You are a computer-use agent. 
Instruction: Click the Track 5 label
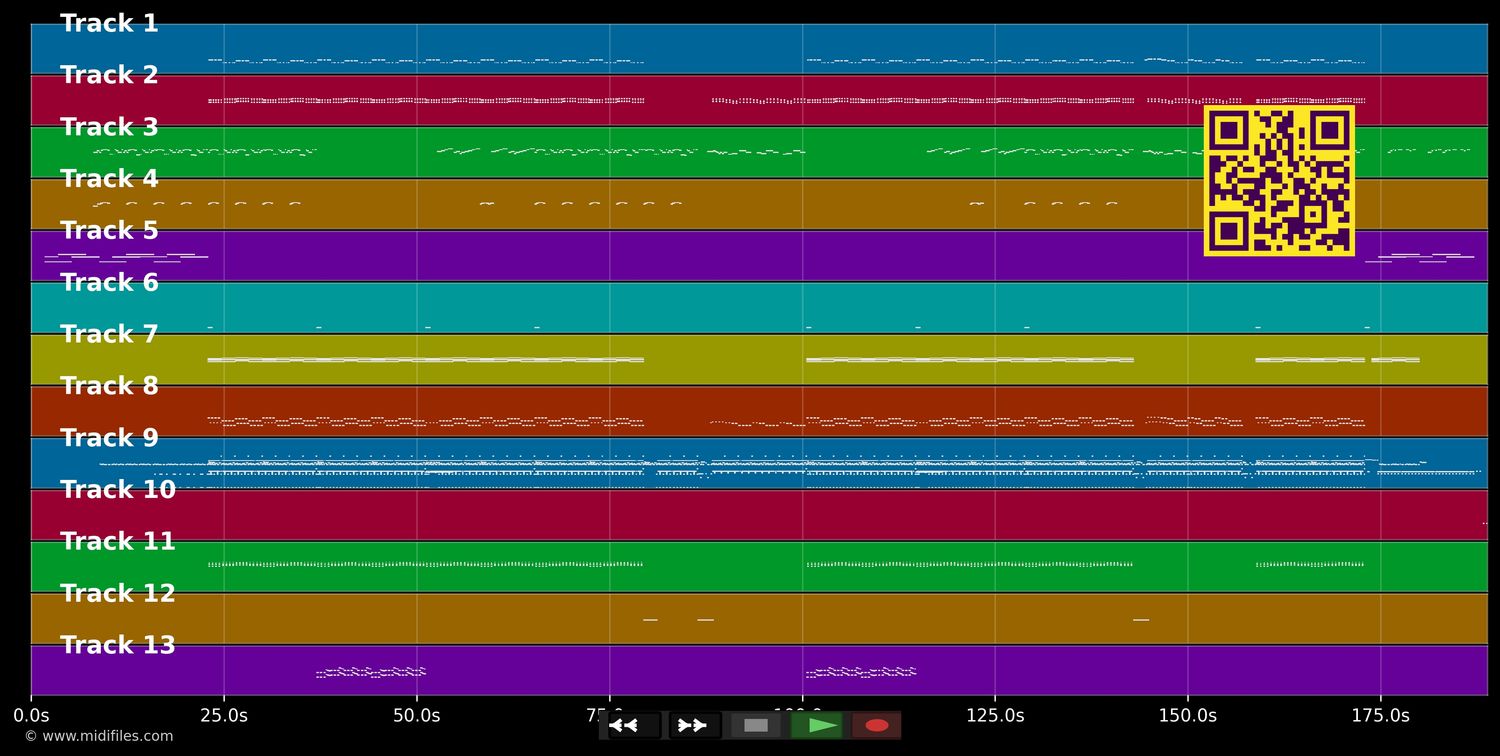pos(109,231)
